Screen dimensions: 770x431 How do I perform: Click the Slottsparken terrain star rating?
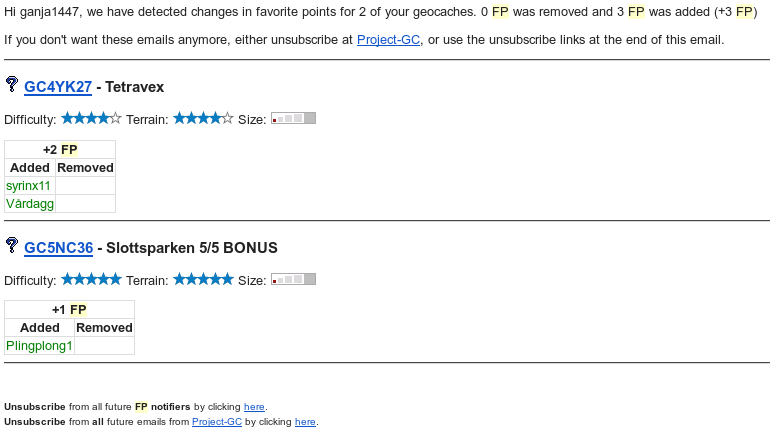click(x=203, y=279)
